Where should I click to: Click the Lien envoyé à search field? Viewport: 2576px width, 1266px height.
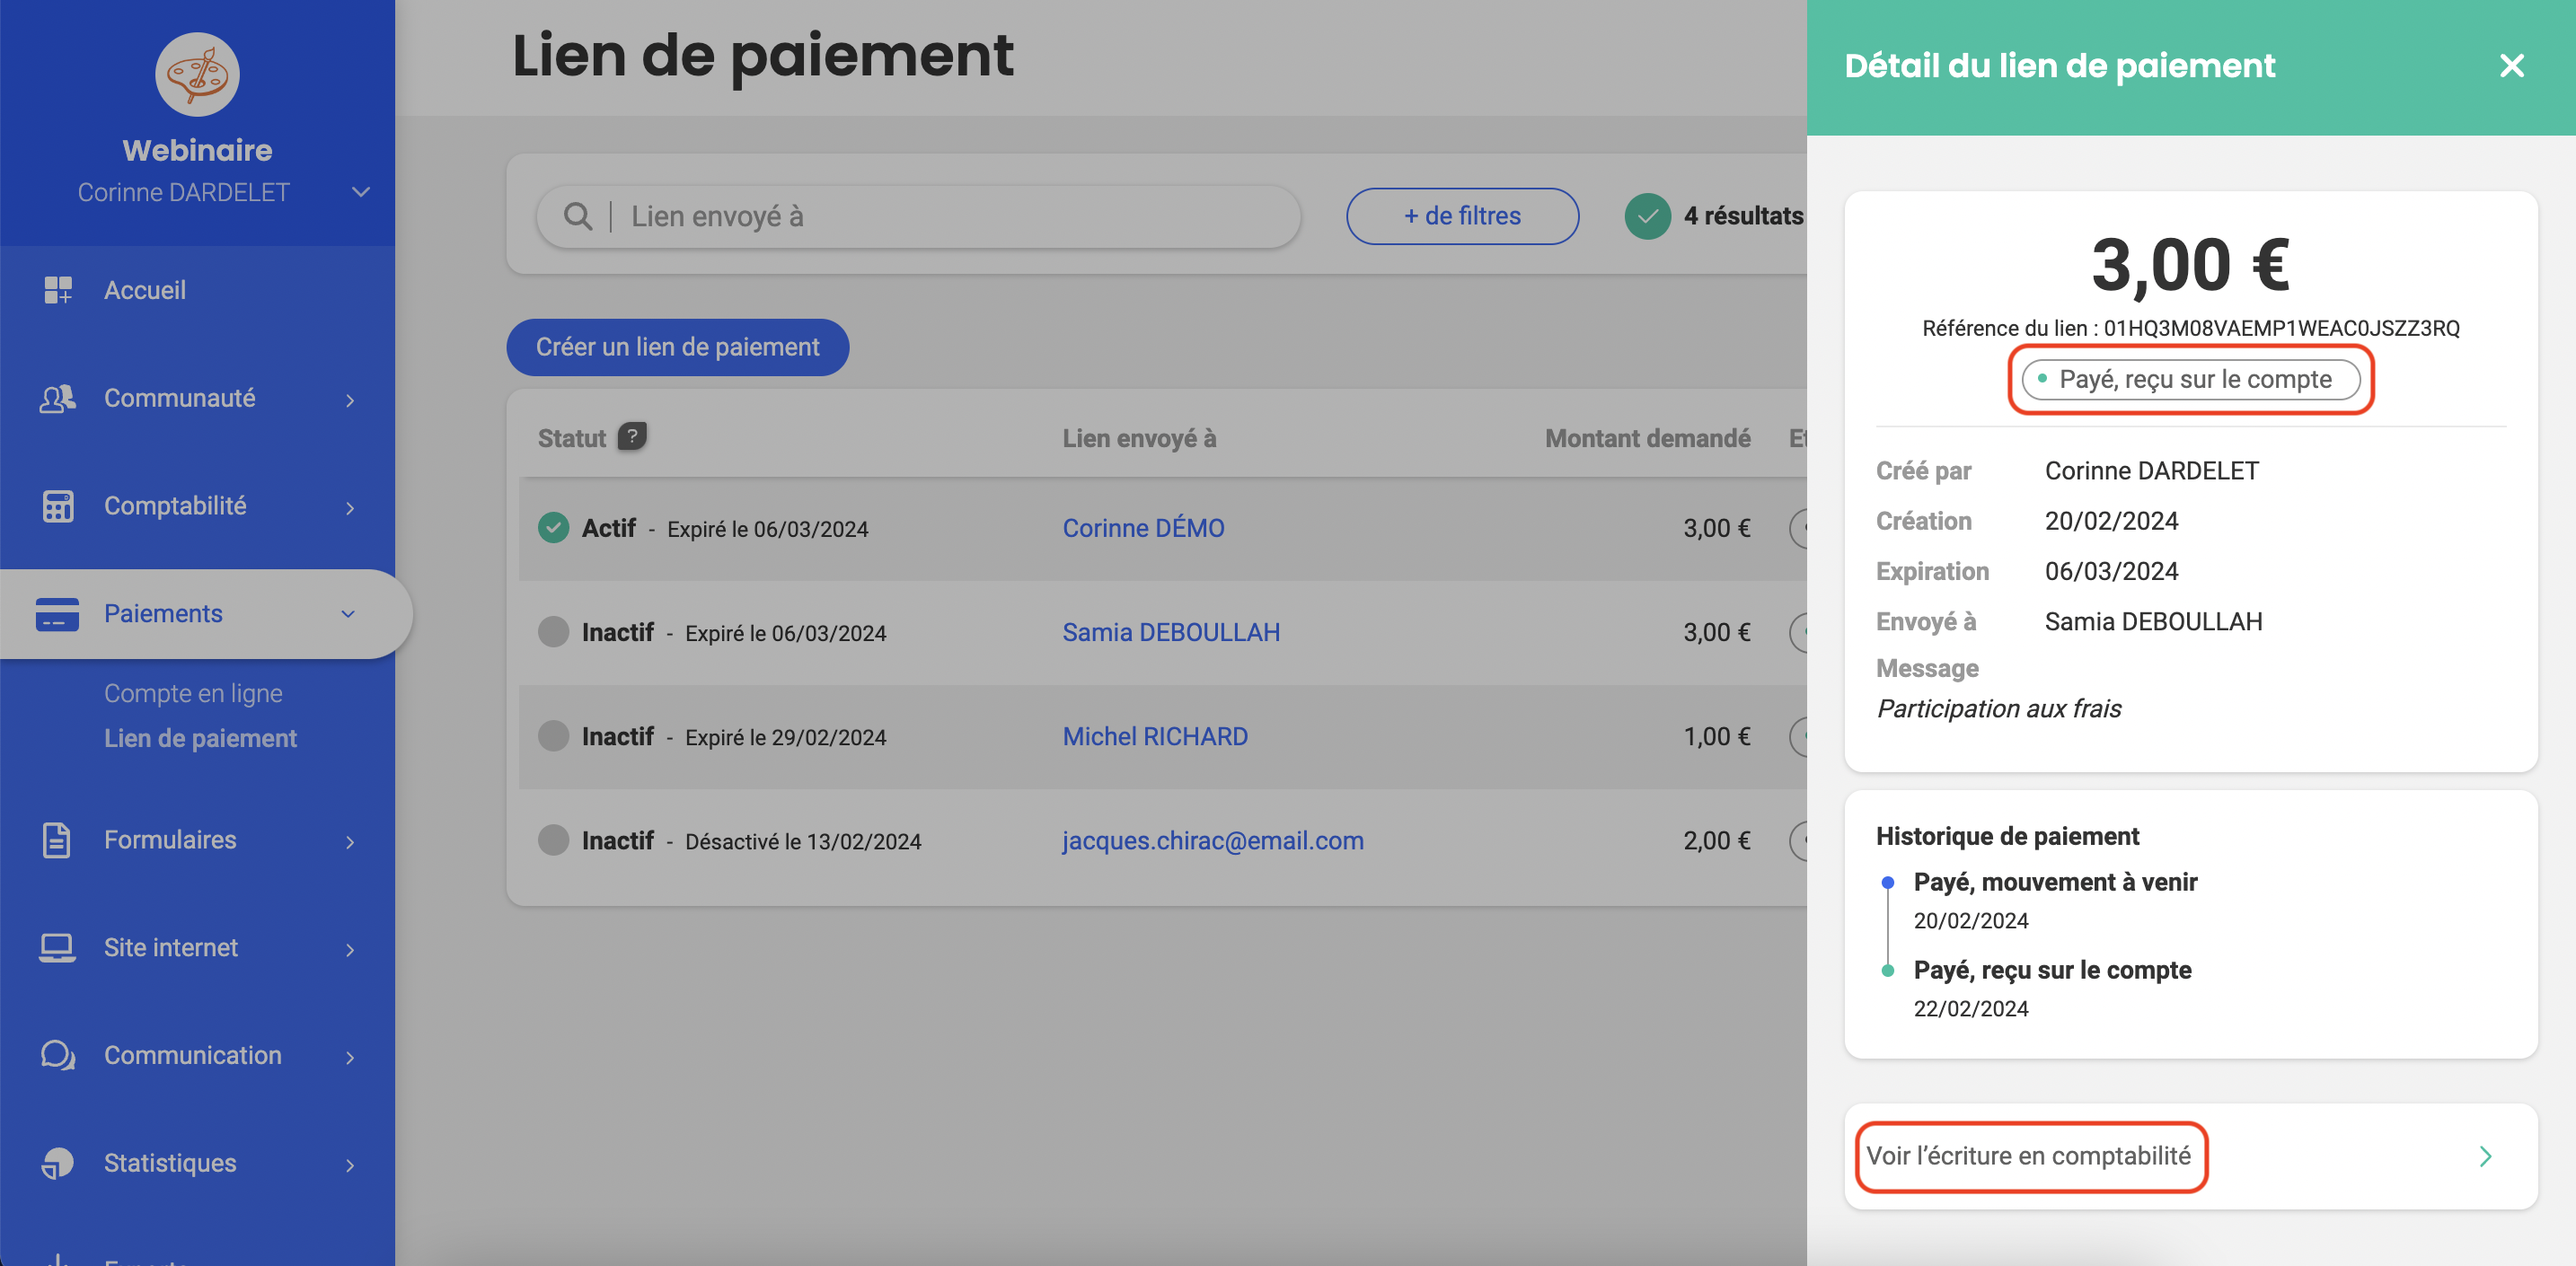pos(918,216)
